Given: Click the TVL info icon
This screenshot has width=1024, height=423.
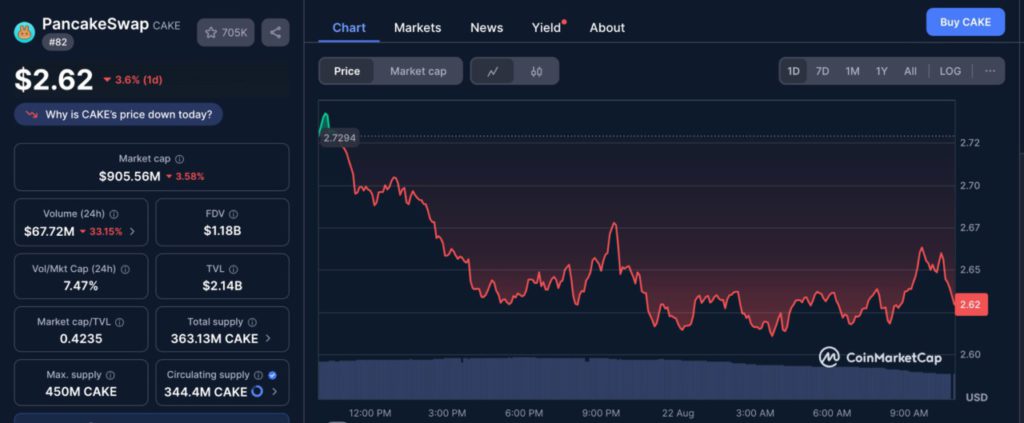Looking at the screenshot, I should click(x=241, y=269).
